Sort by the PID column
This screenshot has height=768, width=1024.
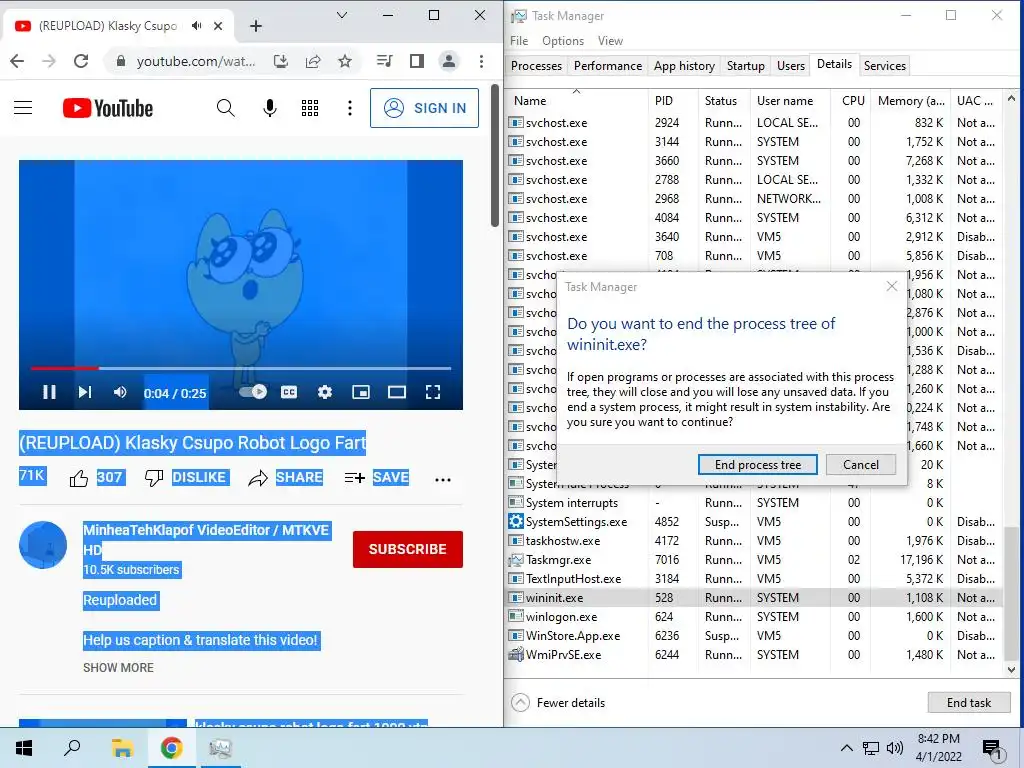click(673, 101)
